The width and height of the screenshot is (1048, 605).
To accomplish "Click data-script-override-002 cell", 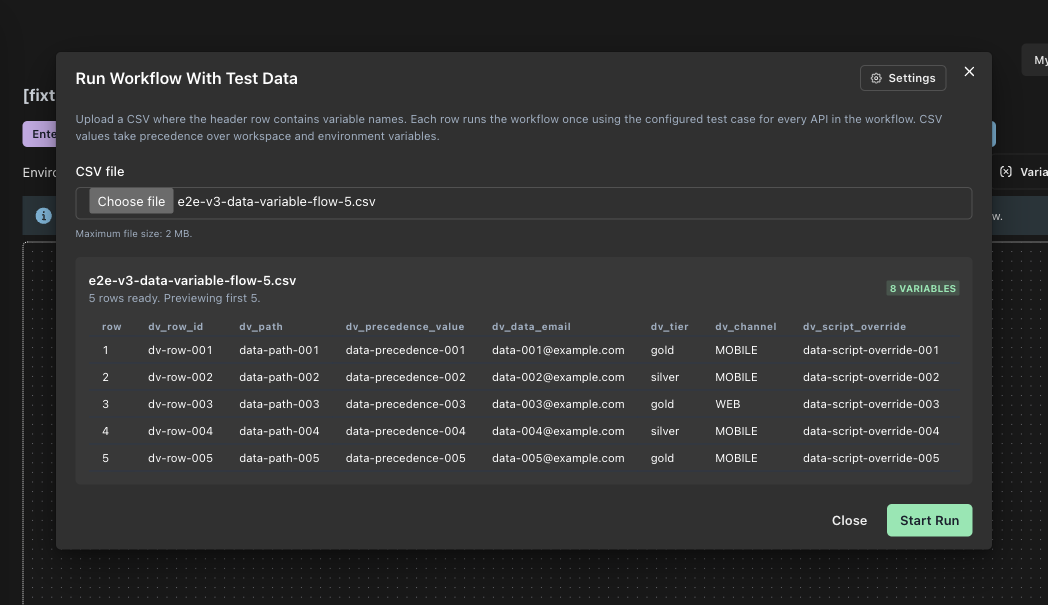I will click(x=871, y=377).
